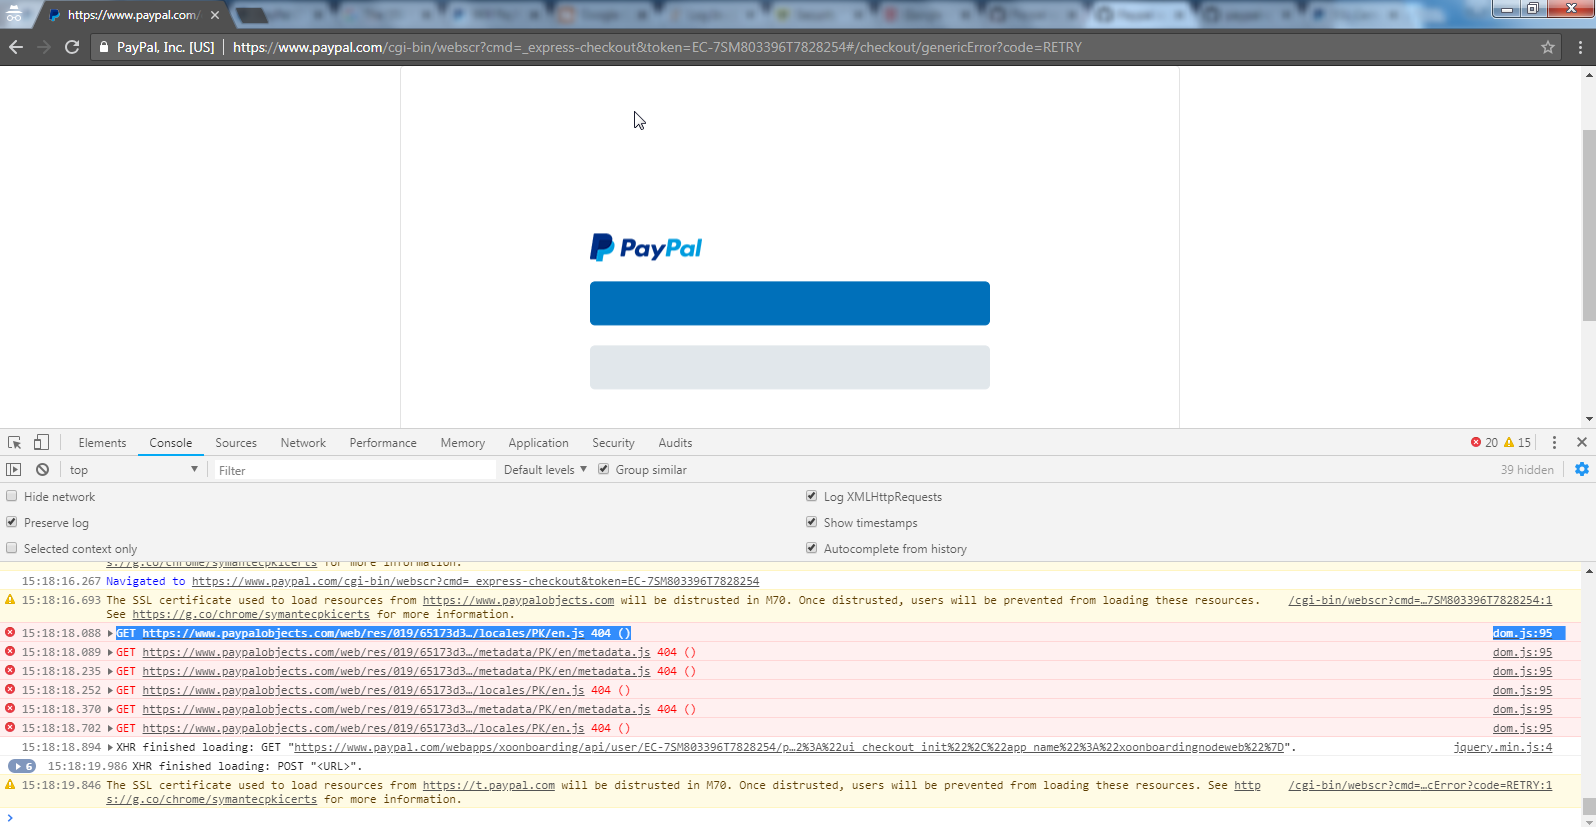Open the Navigated to express-checkout URL link
This screenshot has width=1596, height=827.
(x=475, y=581)
